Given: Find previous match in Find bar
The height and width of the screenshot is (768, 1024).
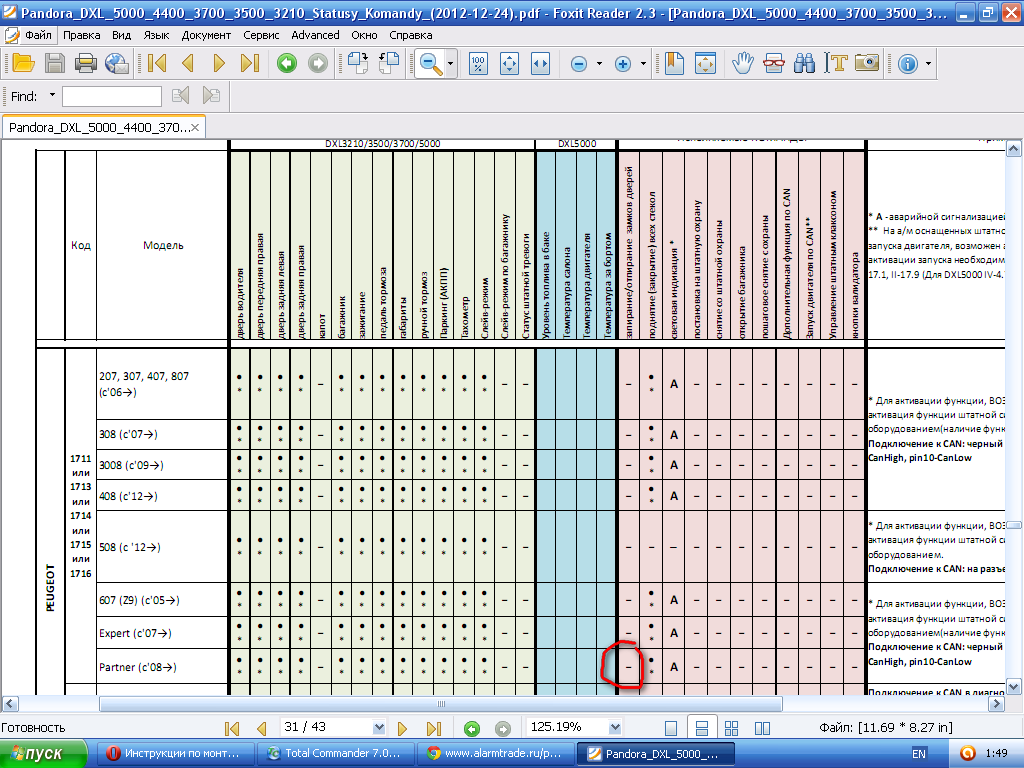Looking at the screenshot, I should pyautogui.click(x=180, y=96).
